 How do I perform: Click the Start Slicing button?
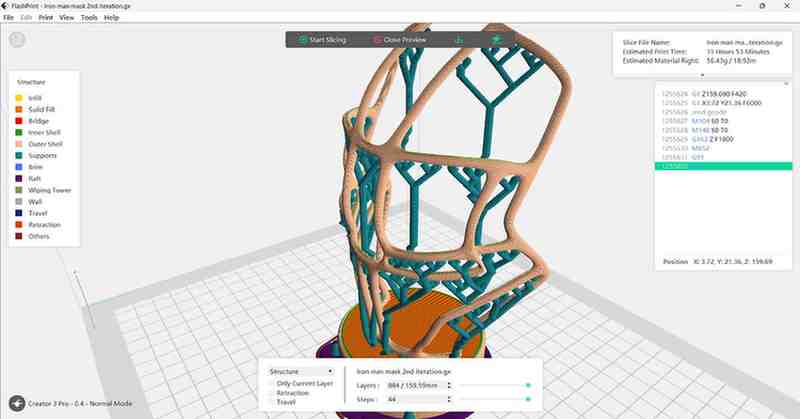(322, 40)
